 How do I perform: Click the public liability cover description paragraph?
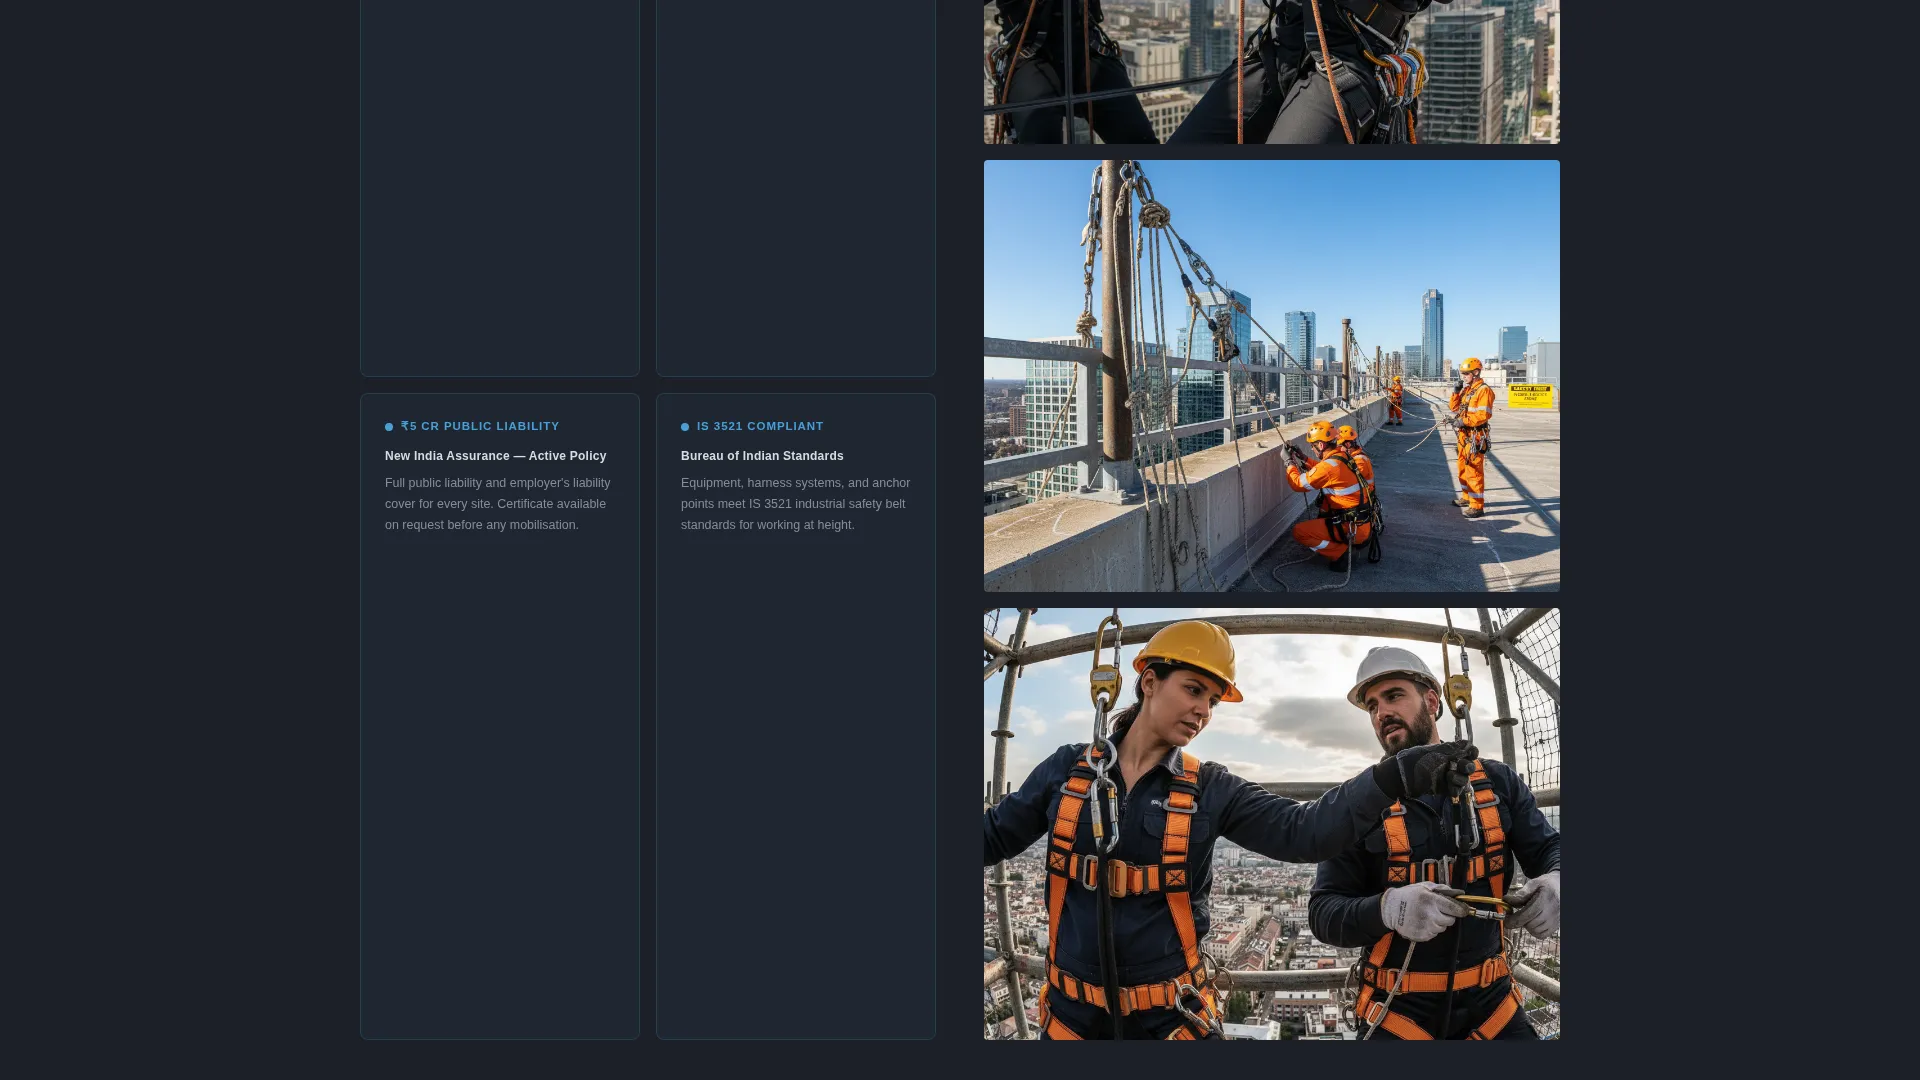pos(498,504)
